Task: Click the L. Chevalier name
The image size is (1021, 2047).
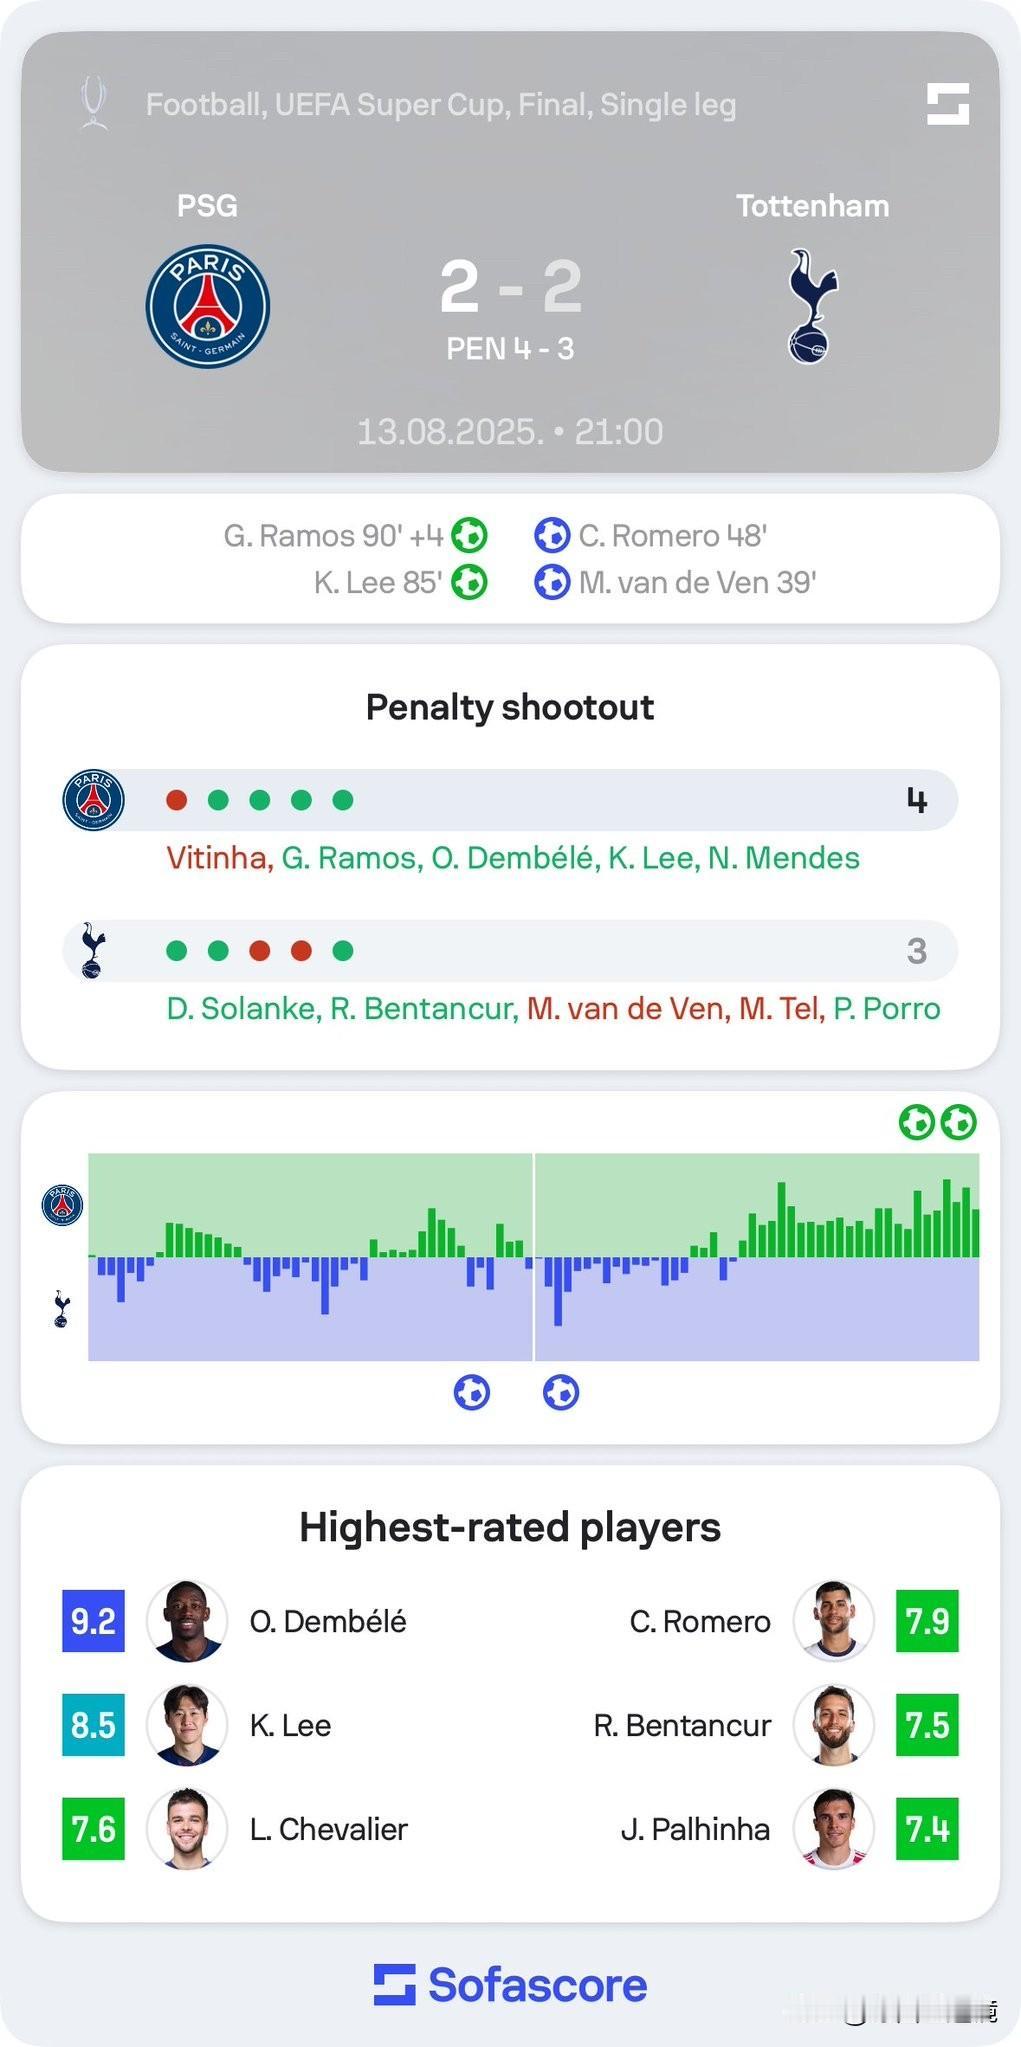Action: [x=329, y=1829]
